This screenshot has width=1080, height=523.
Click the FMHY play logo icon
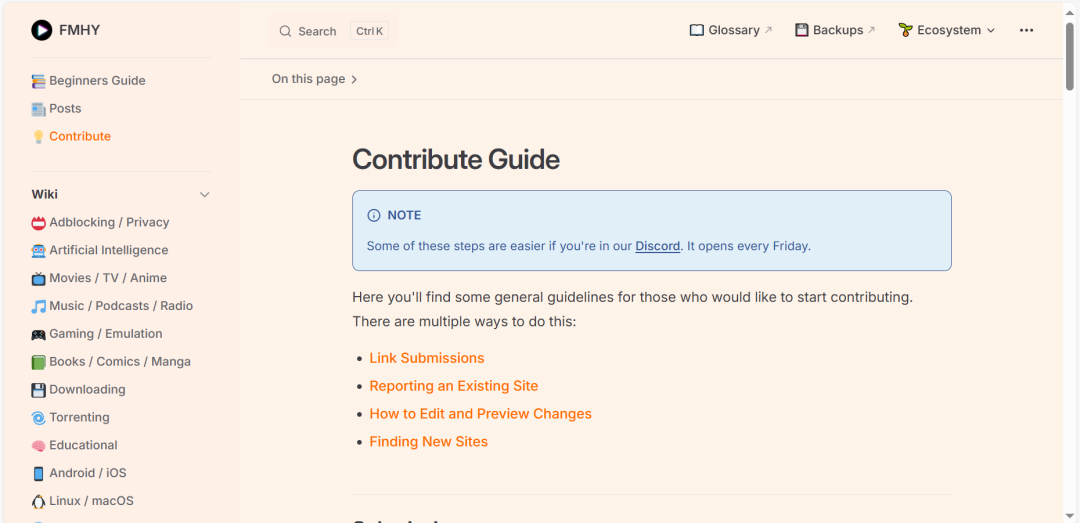pos(41,30)
